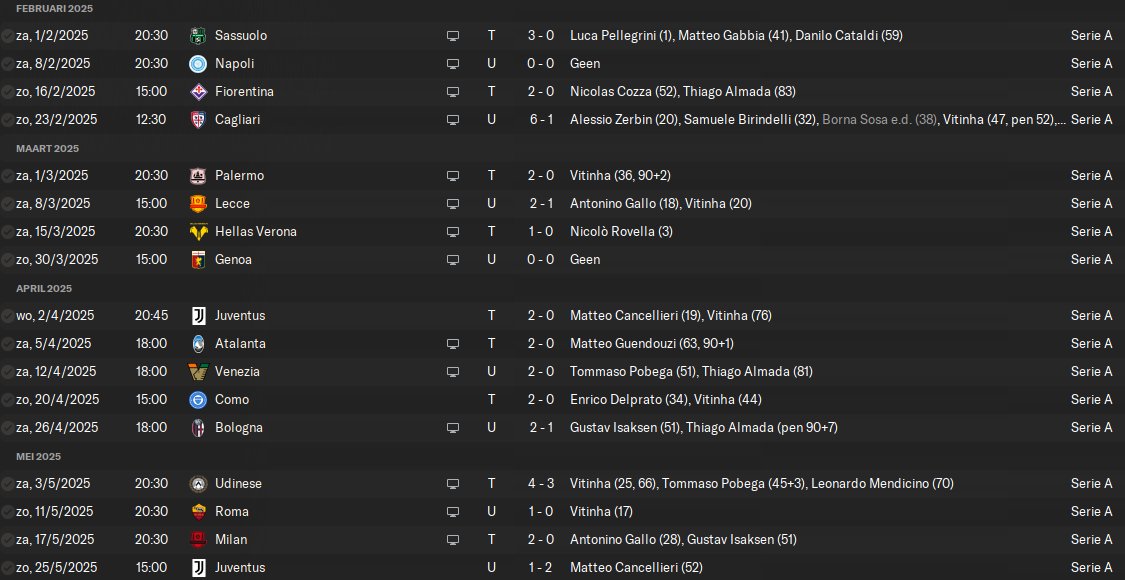Click the Bologna club badge
The image size is (1125, 580).
(x=198, y=427)
